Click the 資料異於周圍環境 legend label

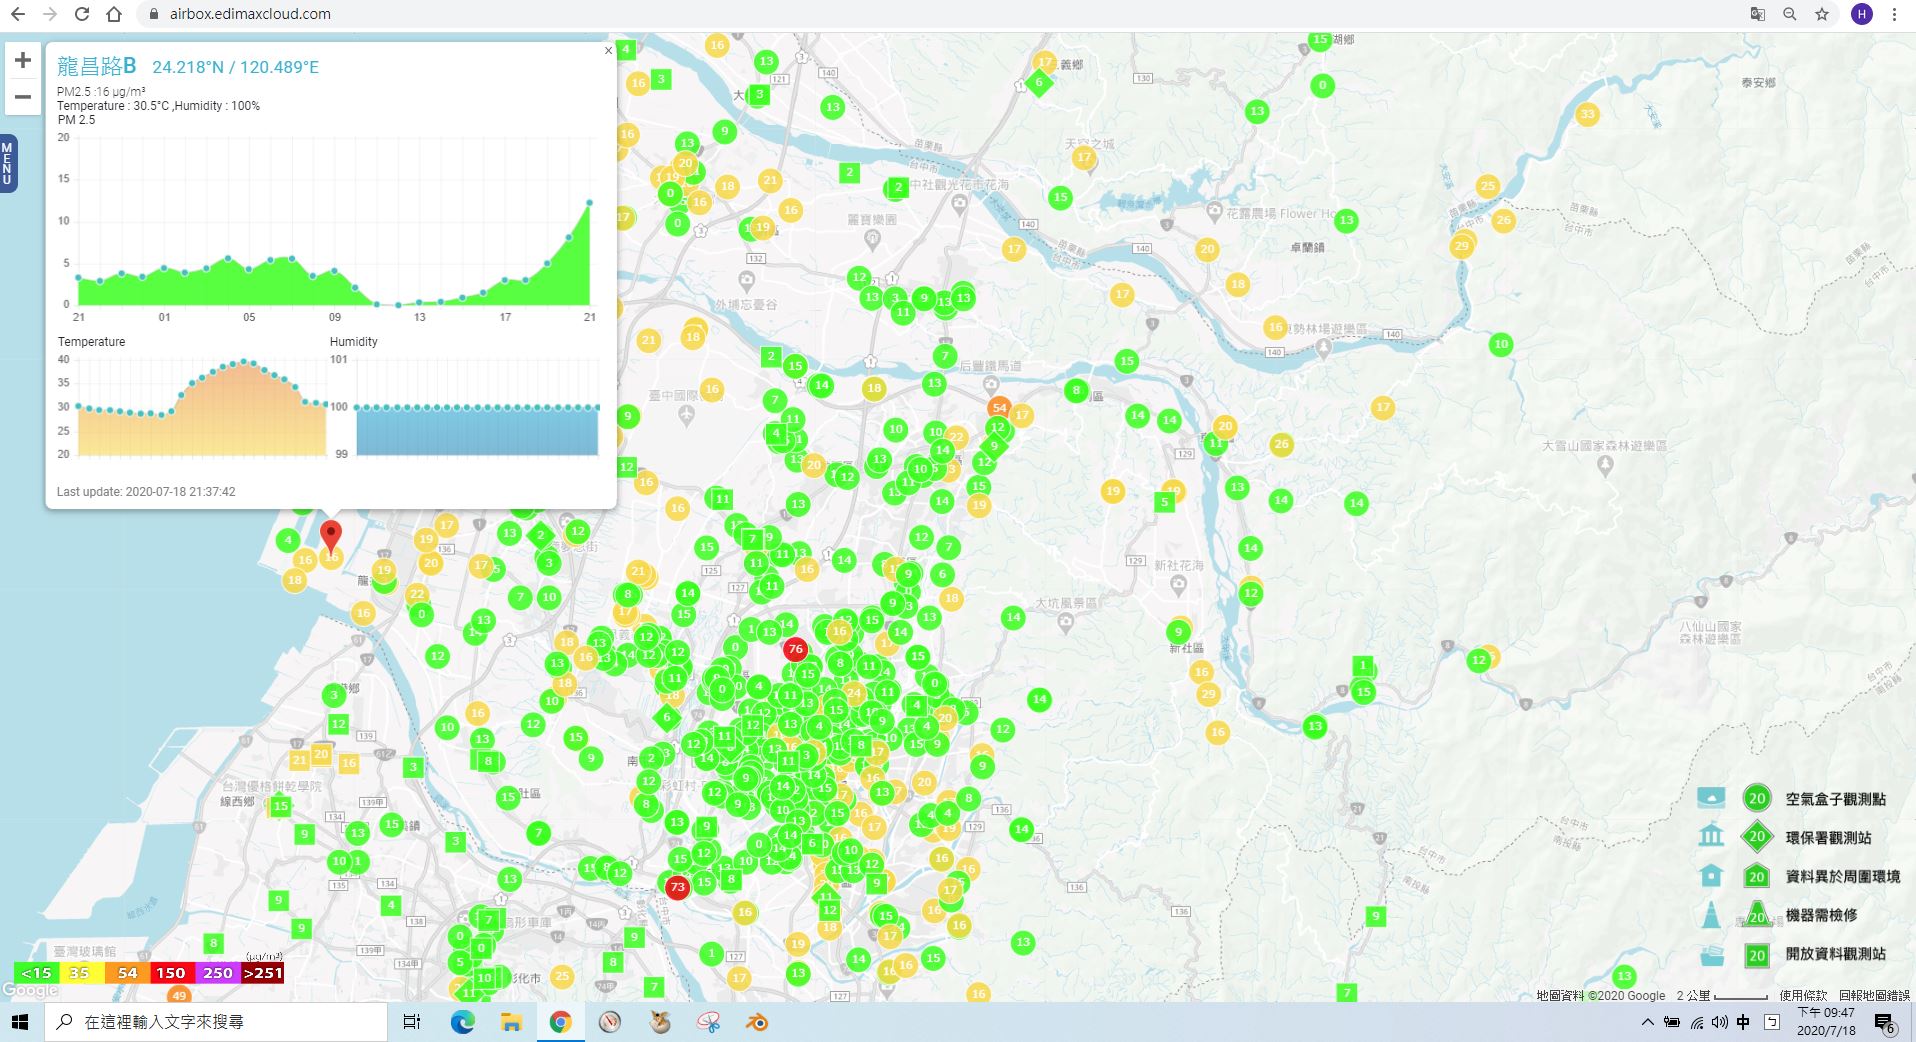[1843, 877]
